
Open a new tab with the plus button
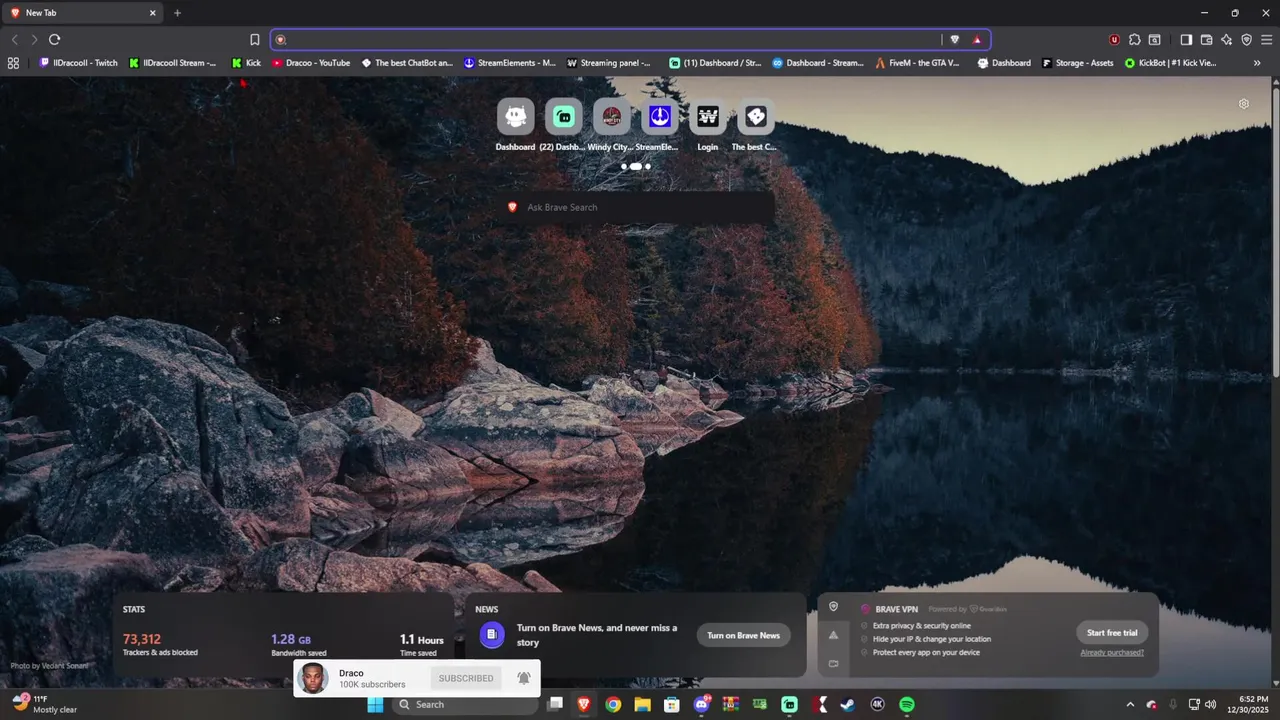coord(178,13)
